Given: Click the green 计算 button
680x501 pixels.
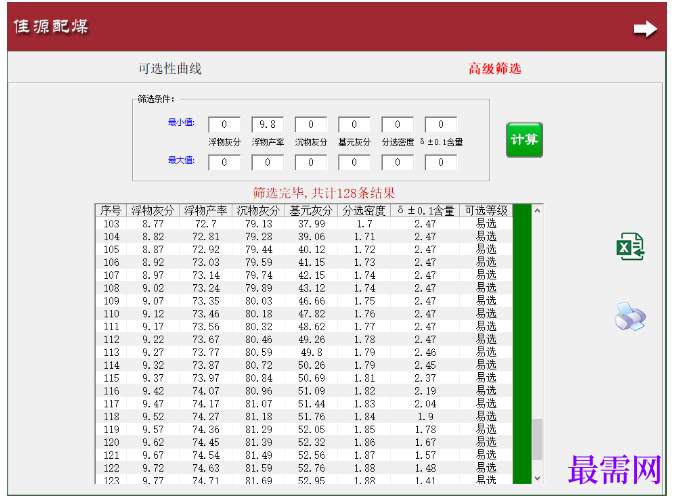Looking at the screenshot, I should coord(524,140).
